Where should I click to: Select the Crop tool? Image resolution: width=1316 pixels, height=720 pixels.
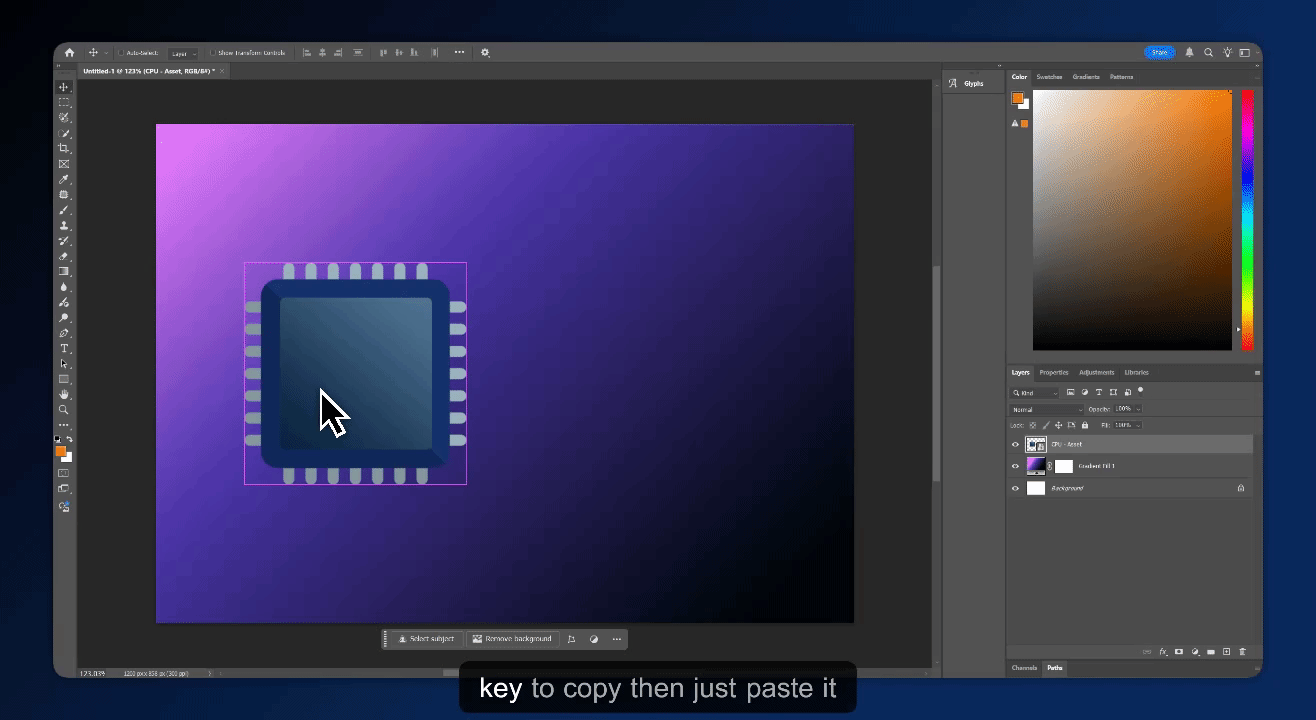[x=64, y=148]
